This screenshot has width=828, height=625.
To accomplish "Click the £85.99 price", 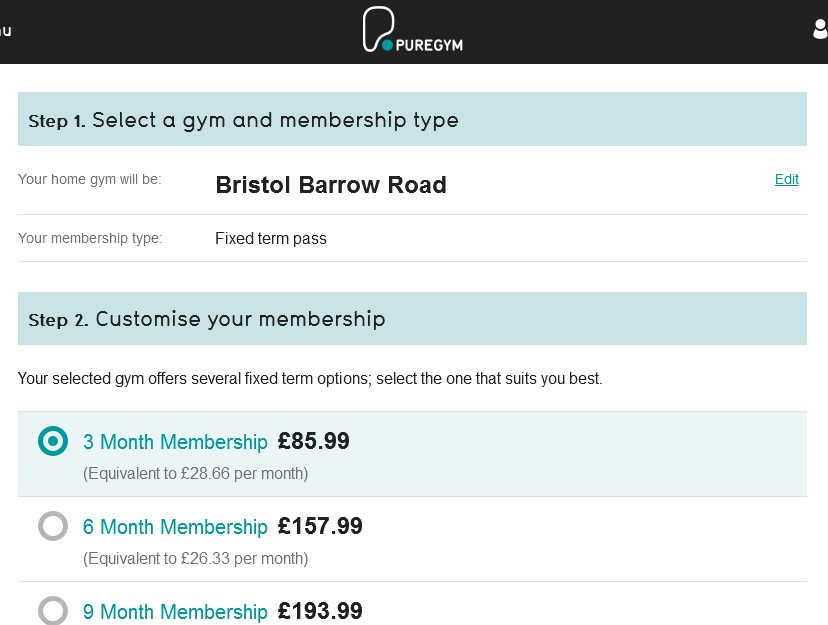I will coord(313,441).
